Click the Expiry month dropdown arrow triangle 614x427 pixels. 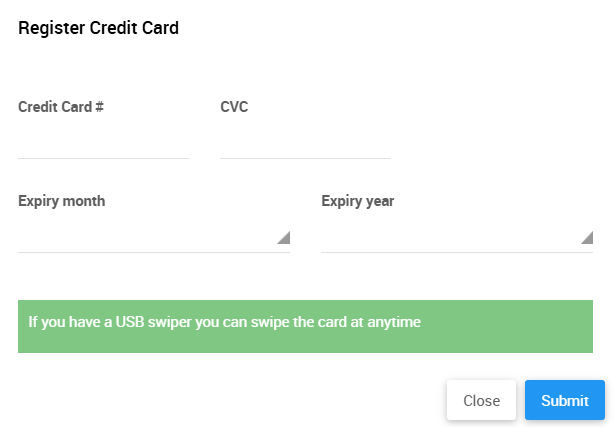pyautogui.click(x=283, y=238)
